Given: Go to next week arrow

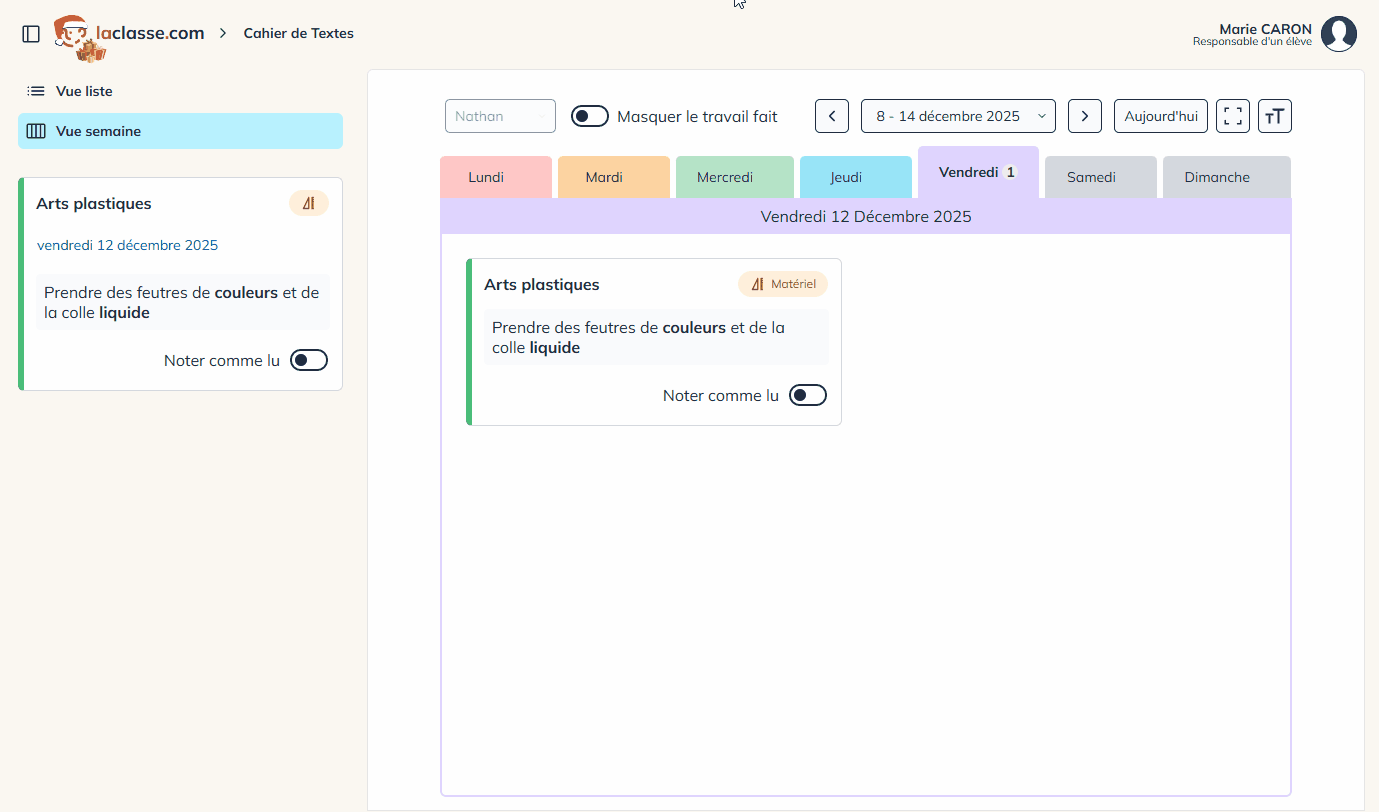Looking at the screenshot, I should click(x=1085, y=116).
